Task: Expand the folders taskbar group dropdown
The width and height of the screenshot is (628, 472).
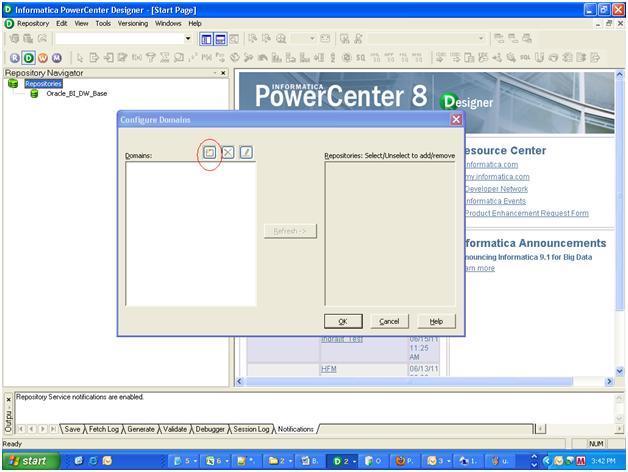Action: pos(290,461)
